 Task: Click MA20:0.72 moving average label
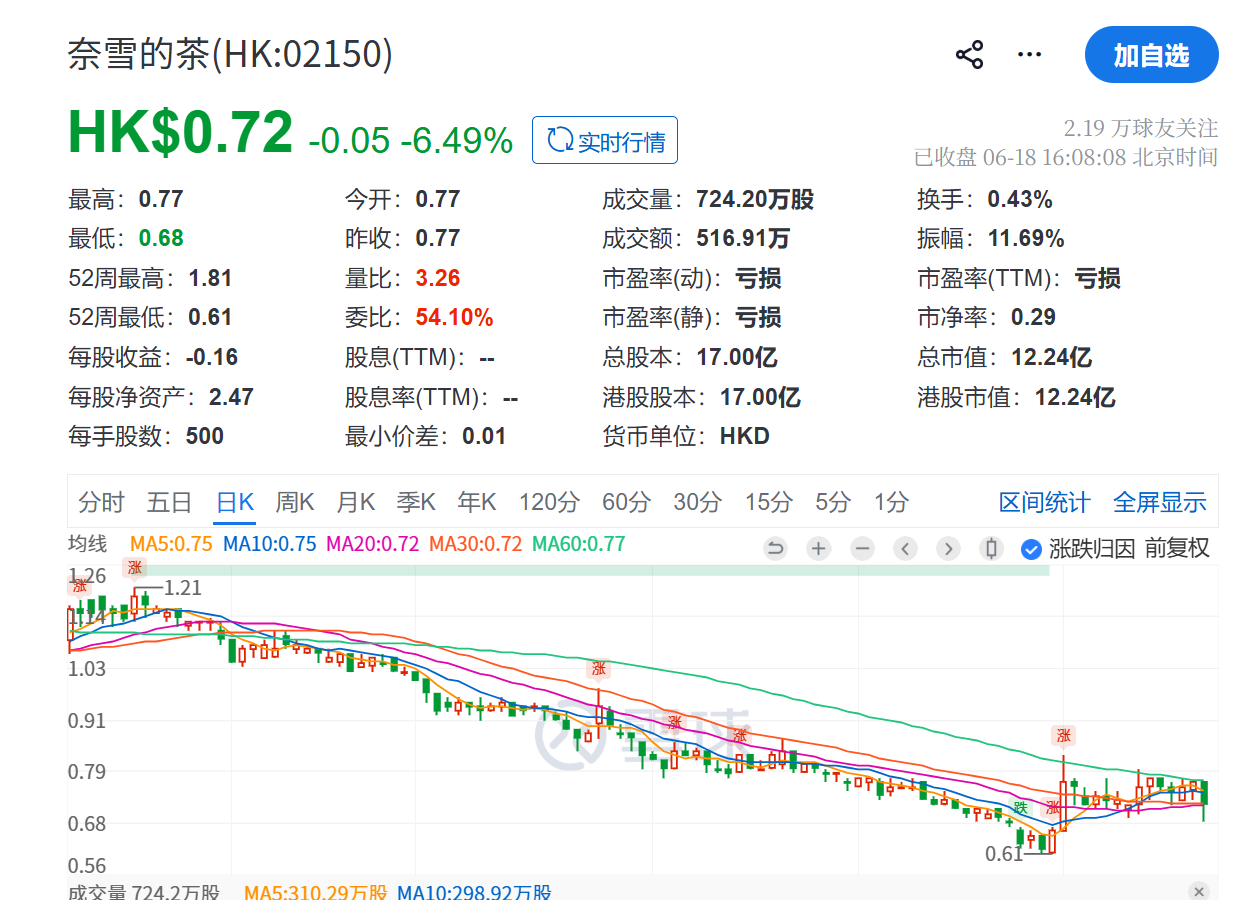pos(373,545)
